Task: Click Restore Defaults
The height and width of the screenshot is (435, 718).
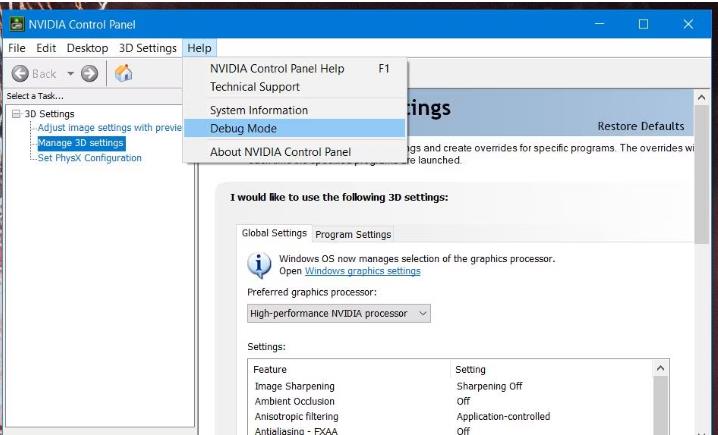Action: (x=641, y=126)
